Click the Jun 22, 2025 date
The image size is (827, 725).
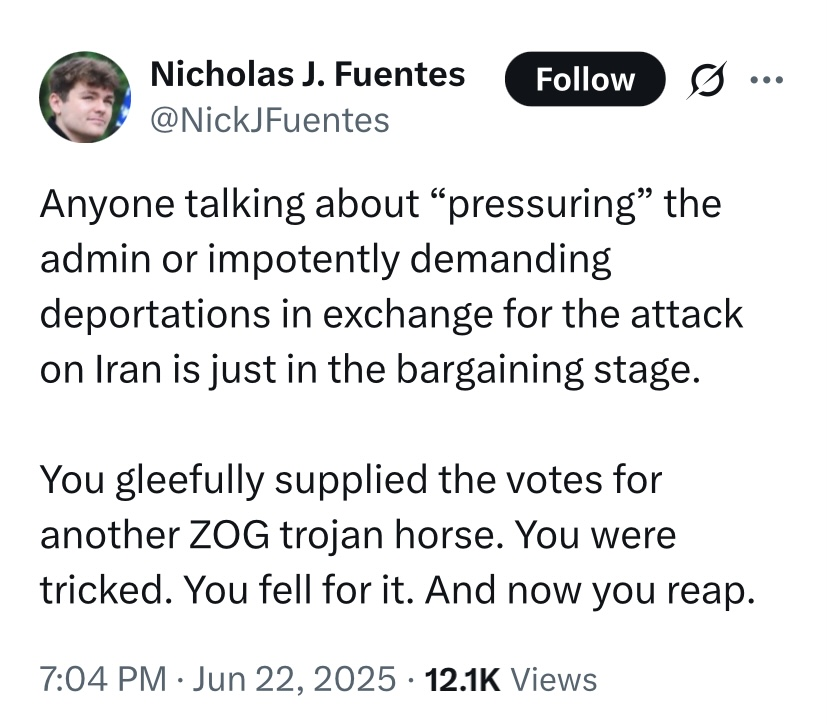[x=294, y=679]
